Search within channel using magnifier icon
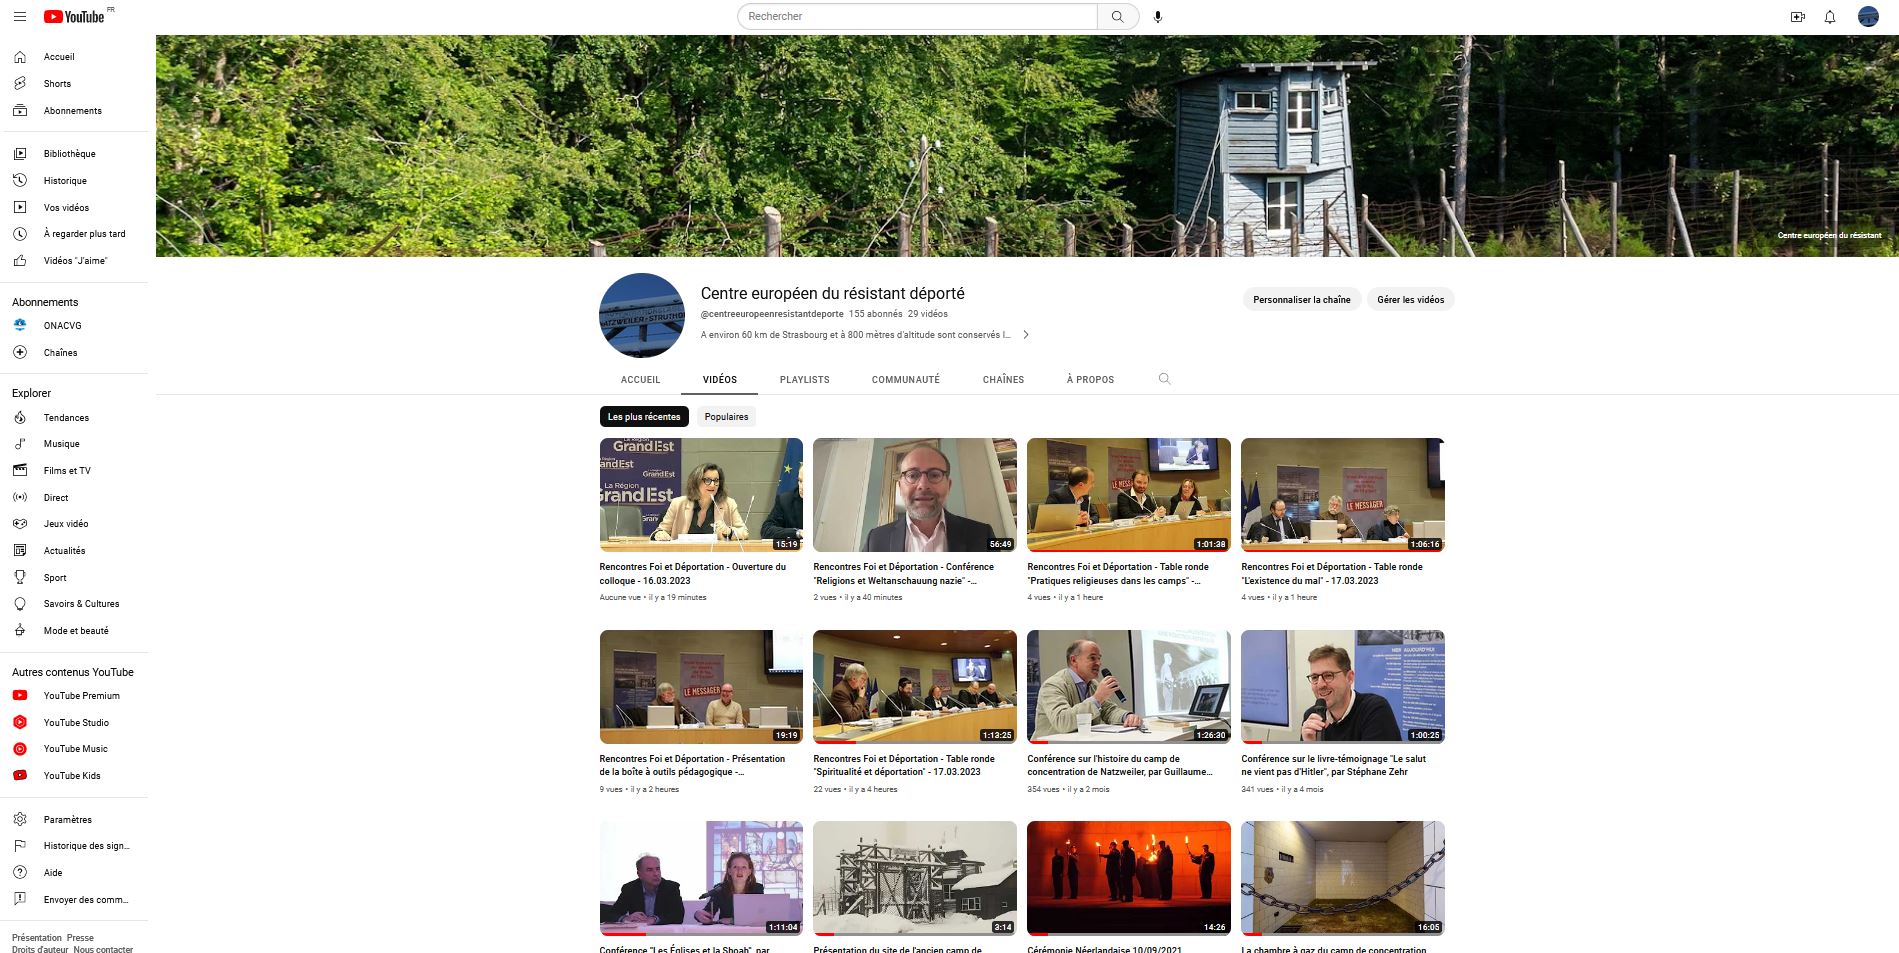The width and height of the screenshot is (1899, 953). [1164, 379]
